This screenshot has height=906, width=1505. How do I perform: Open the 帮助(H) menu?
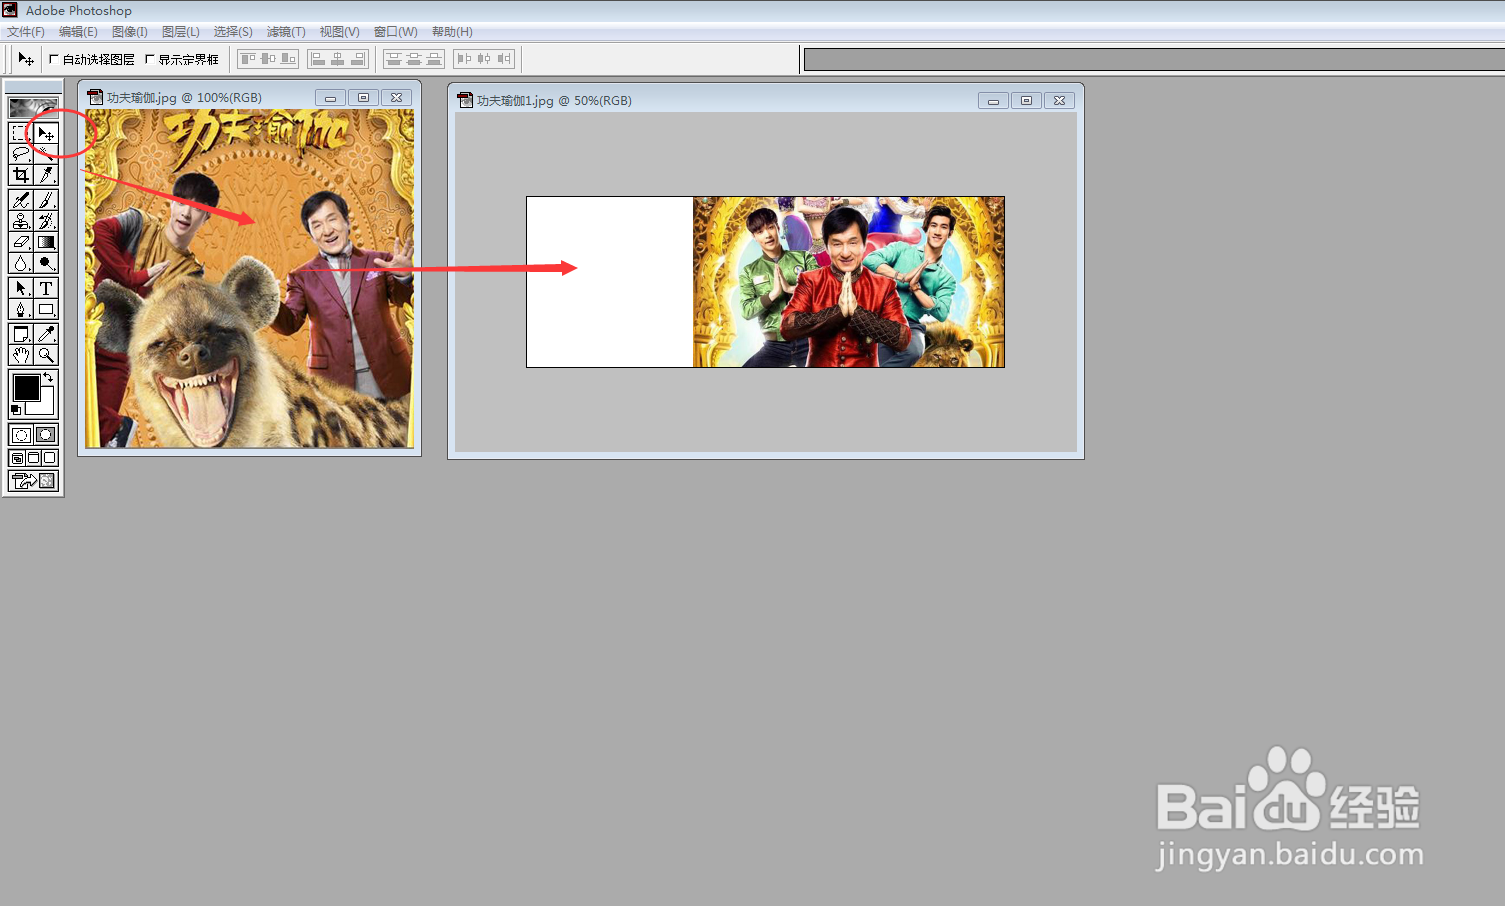(x=452, y=32)
